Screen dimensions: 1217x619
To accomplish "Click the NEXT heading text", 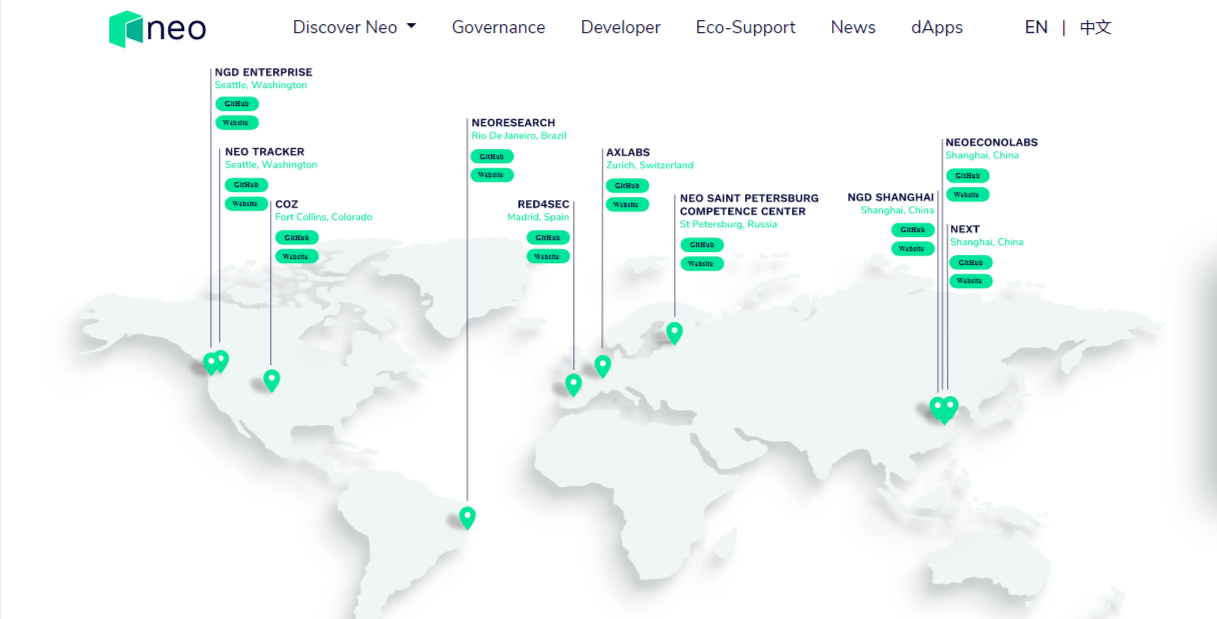I will click(x=965, y=229).
